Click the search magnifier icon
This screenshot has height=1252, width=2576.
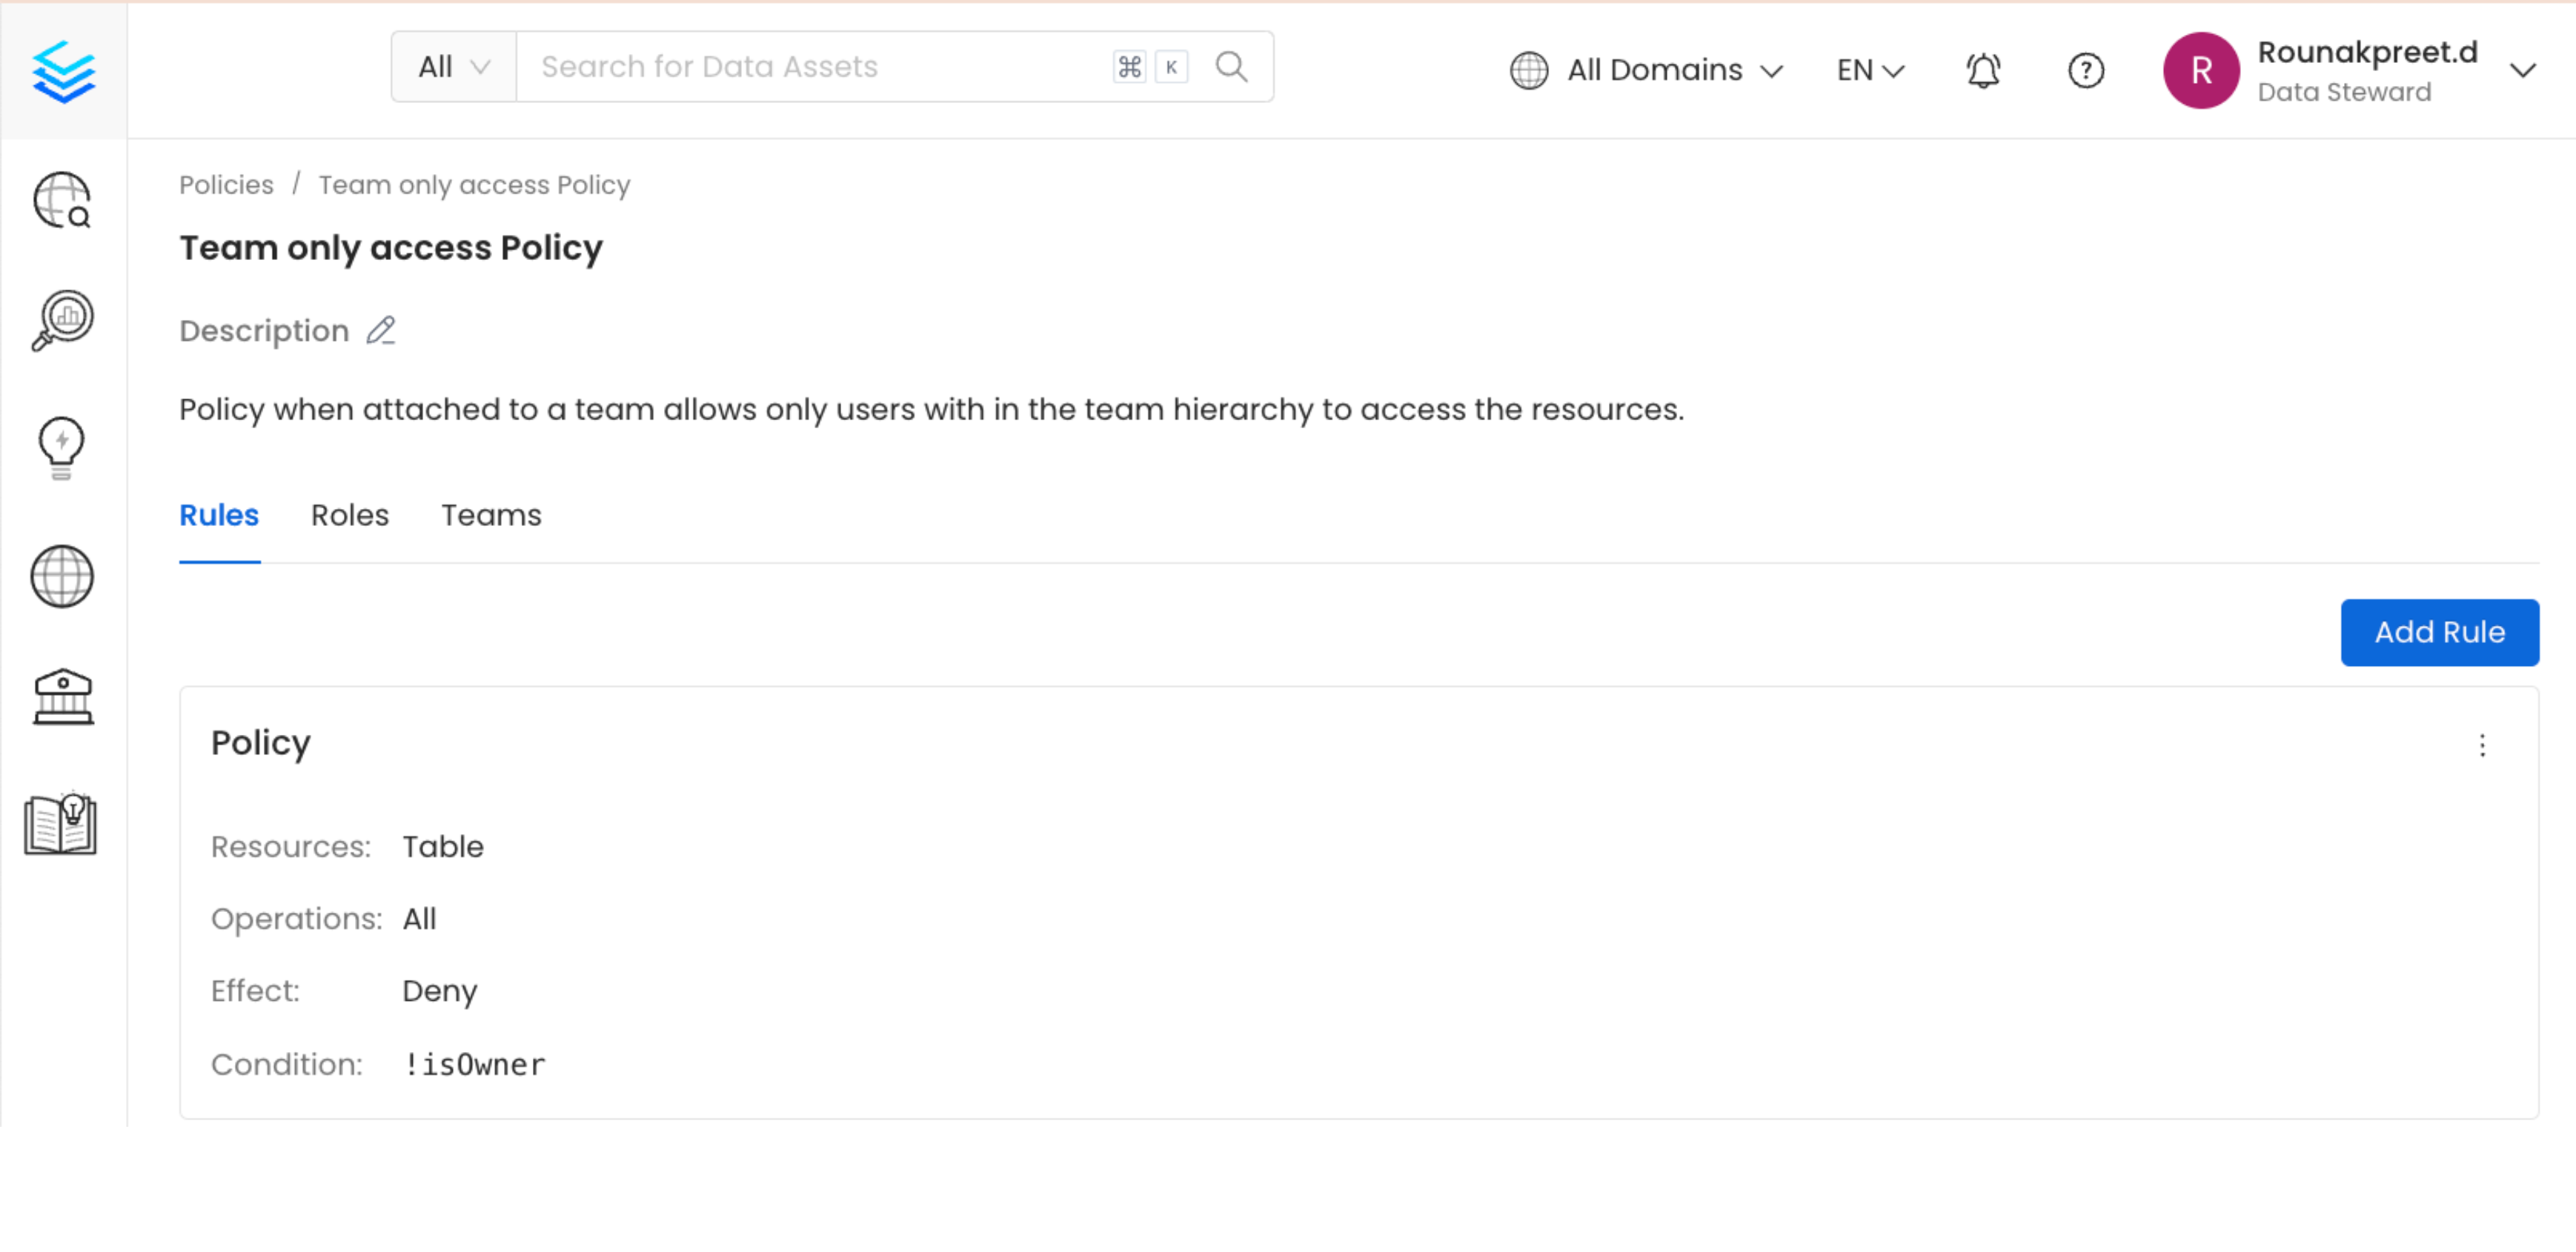point(1231,67)
